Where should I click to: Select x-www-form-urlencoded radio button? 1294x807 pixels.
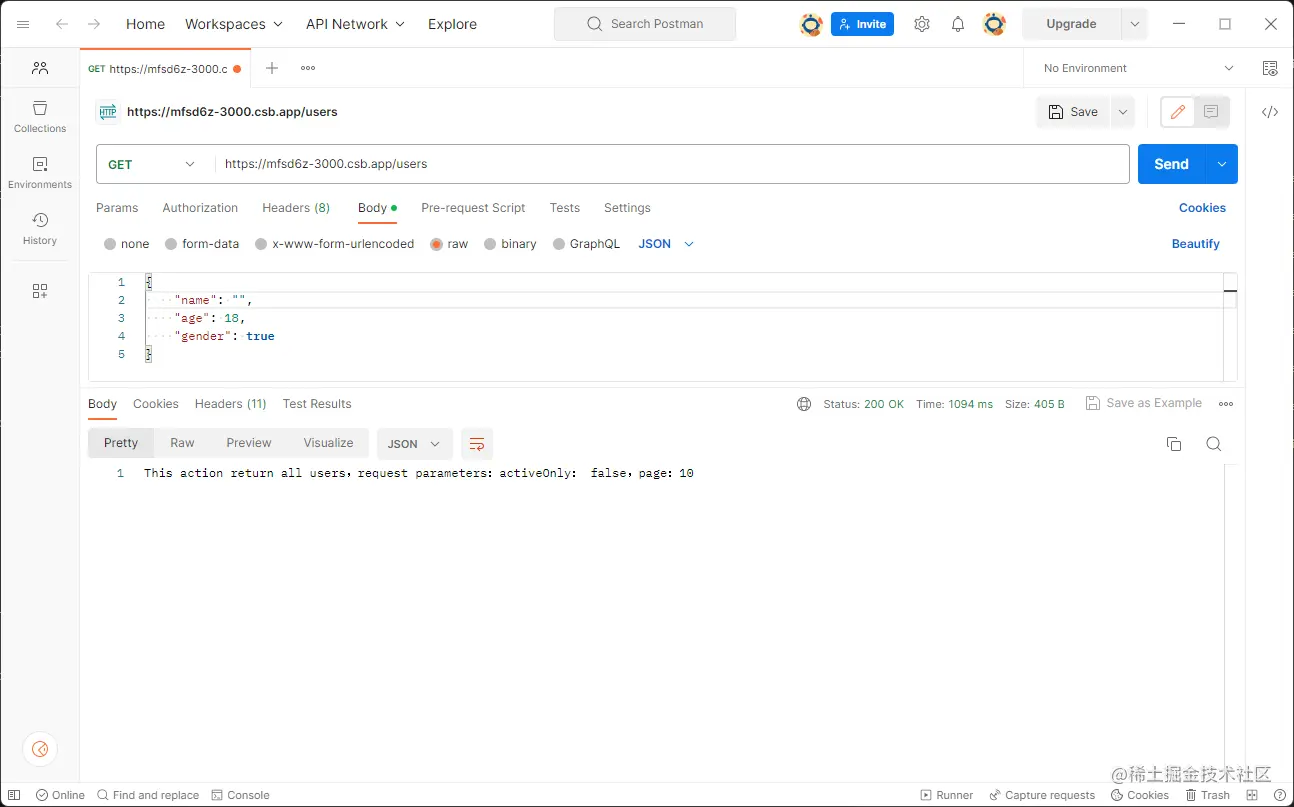261,244
